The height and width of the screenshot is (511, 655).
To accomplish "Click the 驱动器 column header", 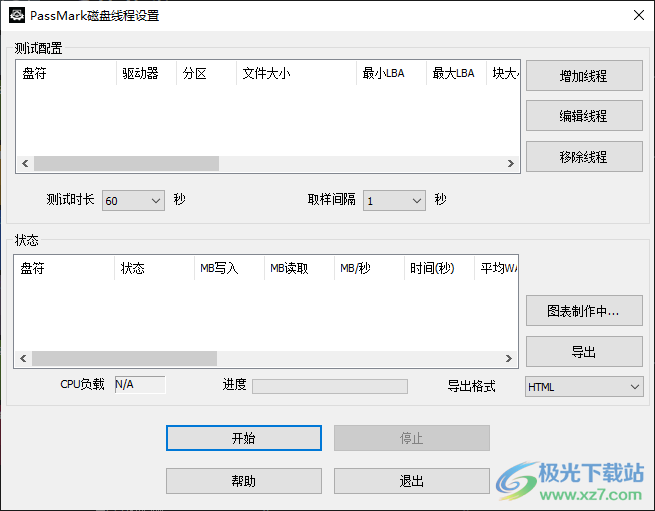I will (147, 73).
